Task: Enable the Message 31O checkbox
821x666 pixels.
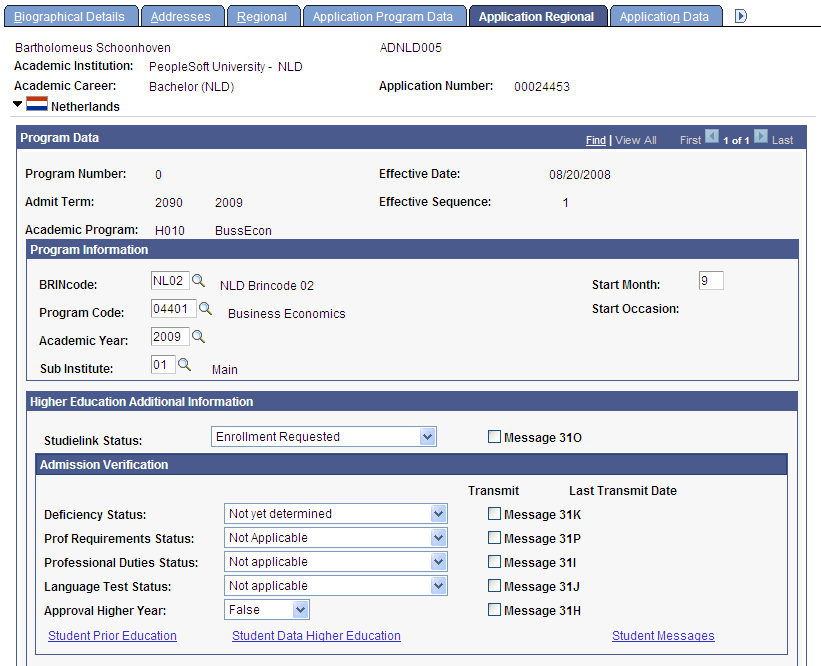Action: [x=494, y=436]
